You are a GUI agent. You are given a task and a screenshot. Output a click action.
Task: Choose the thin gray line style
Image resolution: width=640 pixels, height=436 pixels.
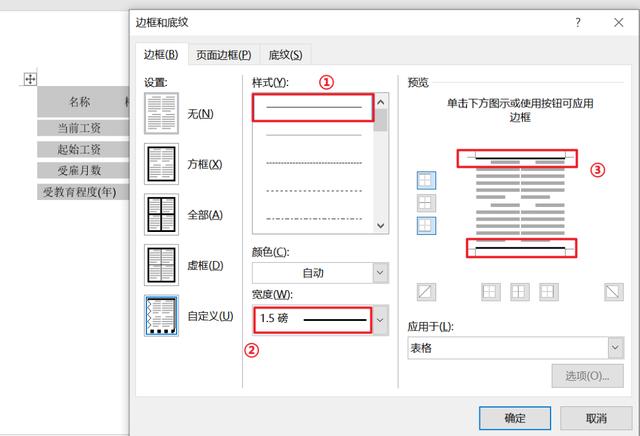313,135
